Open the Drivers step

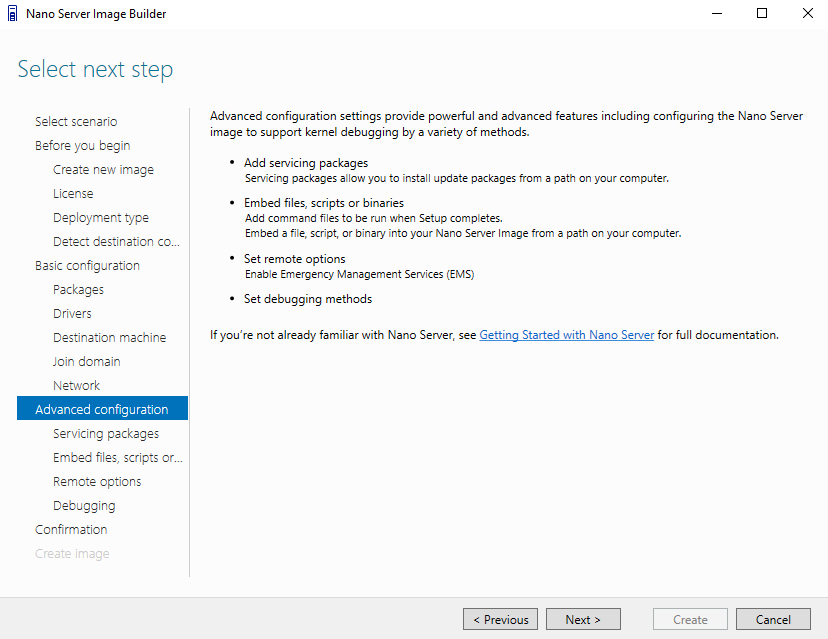tap(72, 314)
